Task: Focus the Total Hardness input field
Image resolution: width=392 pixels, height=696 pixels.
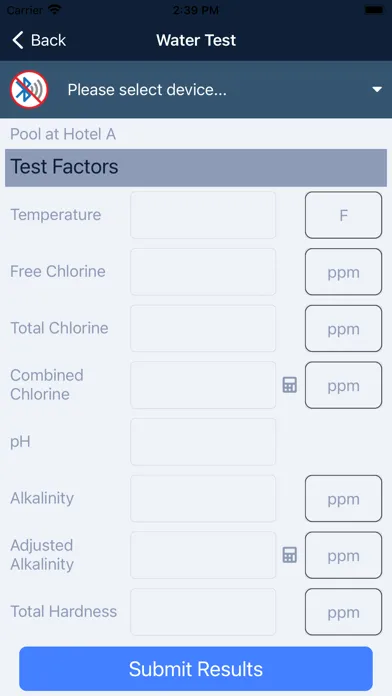Action: (203, 612)
